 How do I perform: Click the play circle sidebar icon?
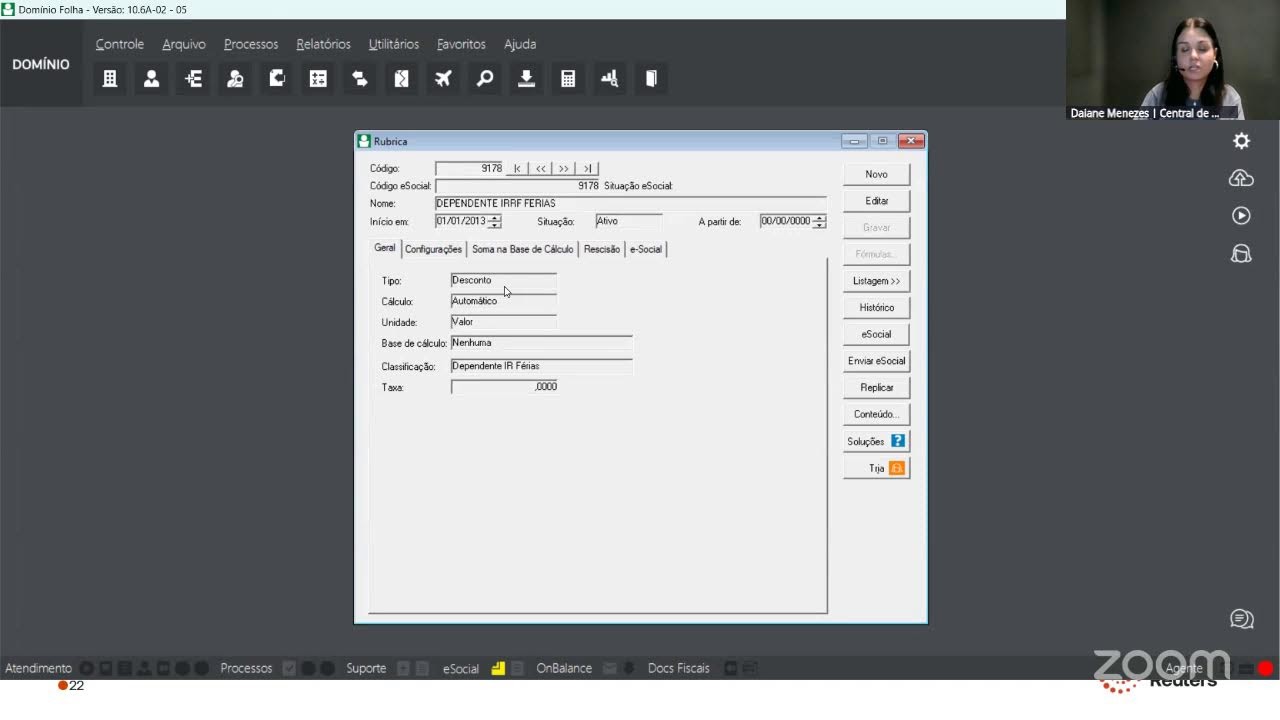click(1241, 216)
